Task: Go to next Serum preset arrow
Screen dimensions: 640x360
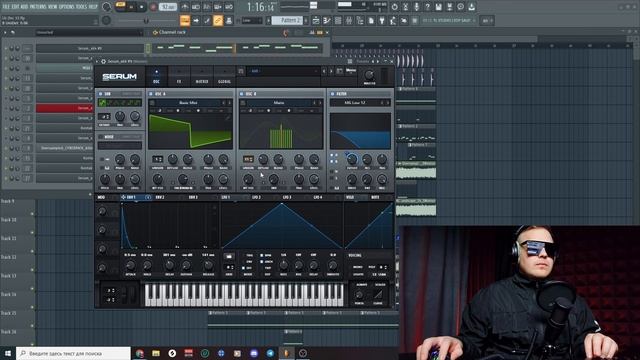Action: tap(331, 71)
